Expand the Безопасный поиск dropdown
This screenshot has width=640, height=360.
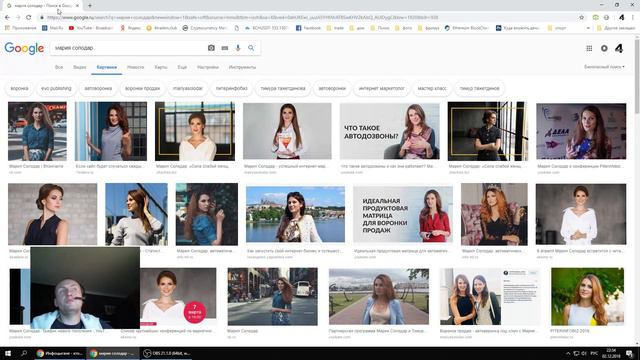click(604, 67)
